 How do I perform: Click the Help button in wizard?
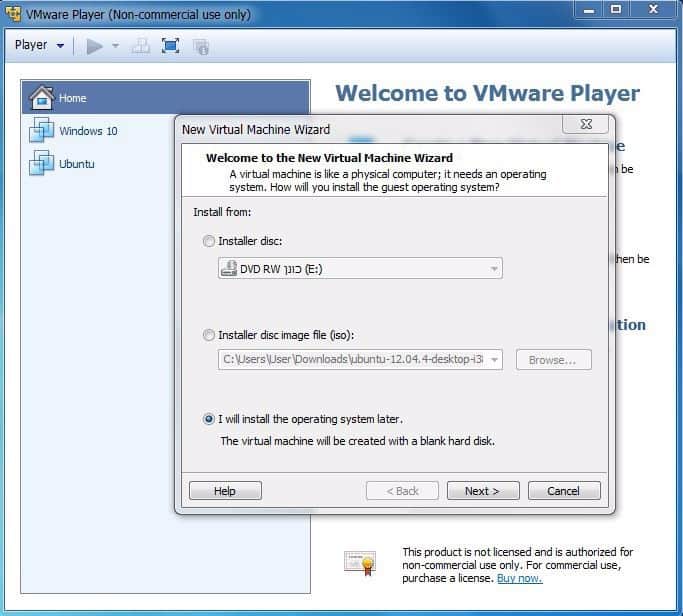225,491
